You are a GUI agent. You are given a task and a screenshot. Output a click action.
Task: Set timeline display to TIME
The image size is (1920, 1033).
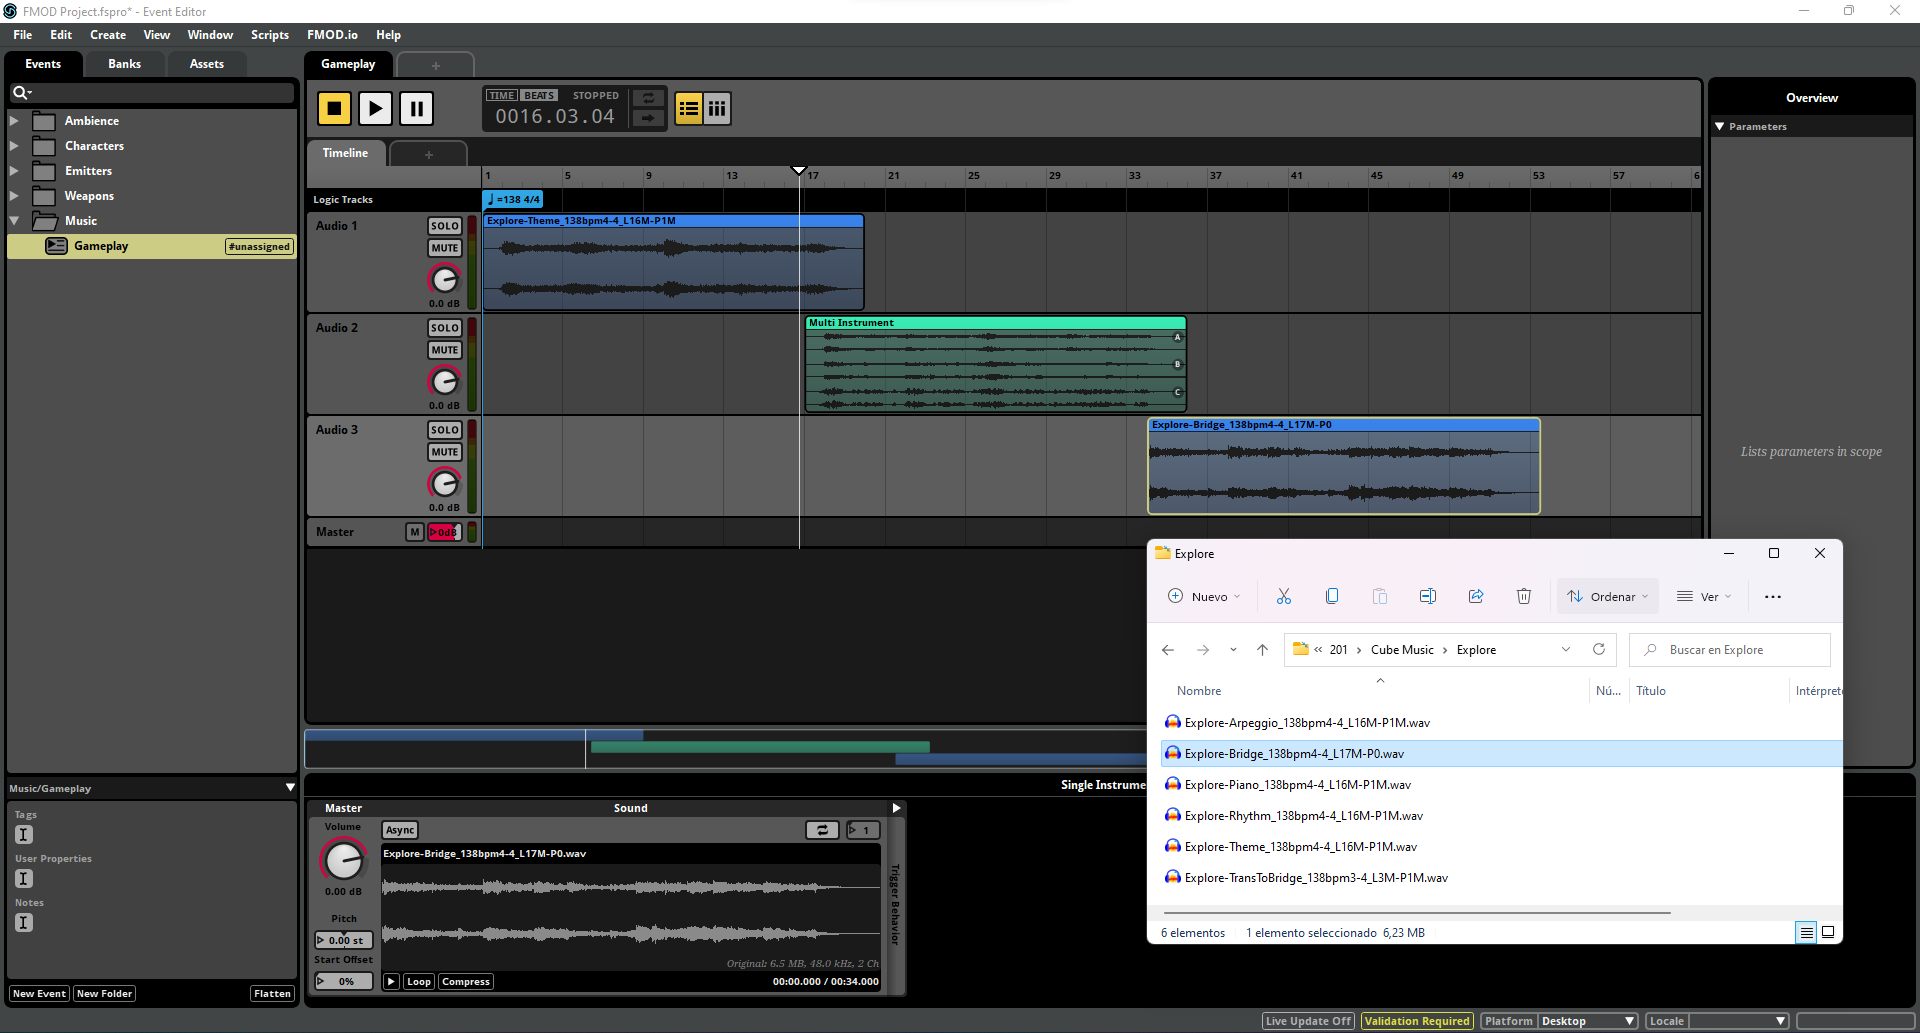point(502,96)
